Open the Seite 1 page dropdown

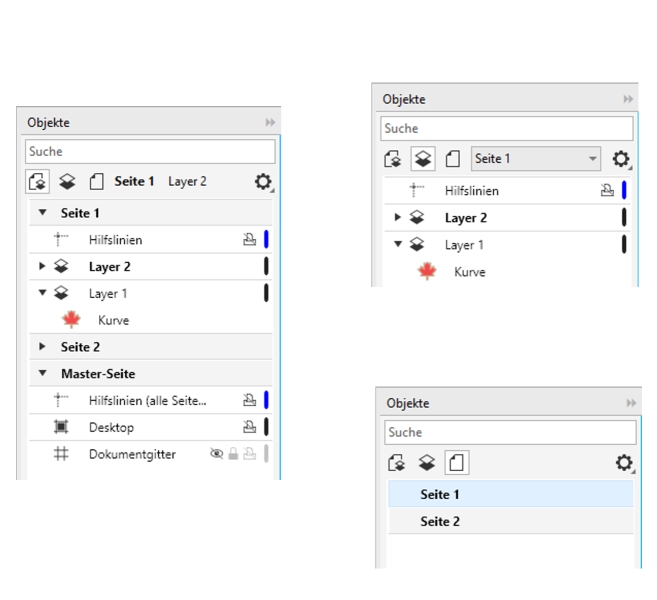point(536,159)
